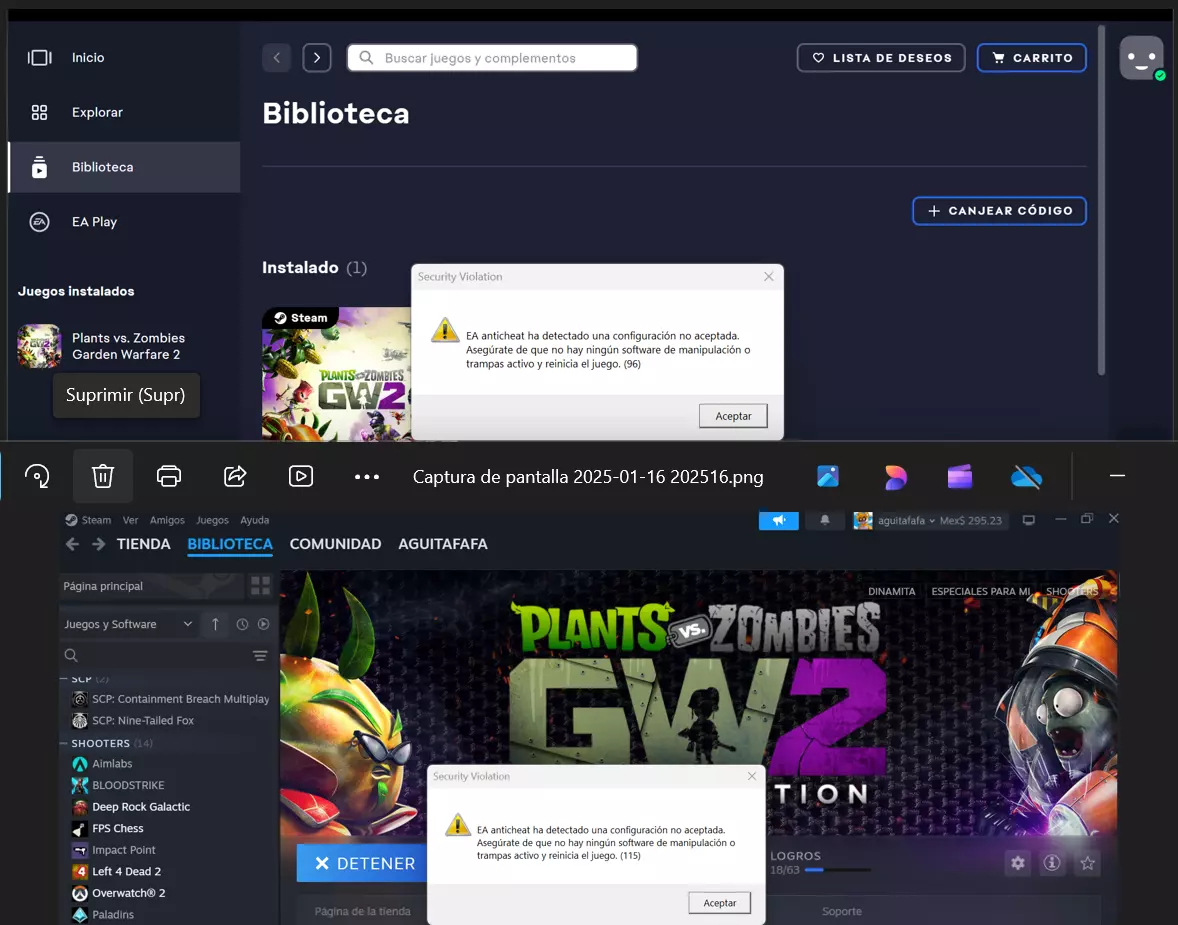Close the upper Security Violation dialog

[x=769, y=277]
